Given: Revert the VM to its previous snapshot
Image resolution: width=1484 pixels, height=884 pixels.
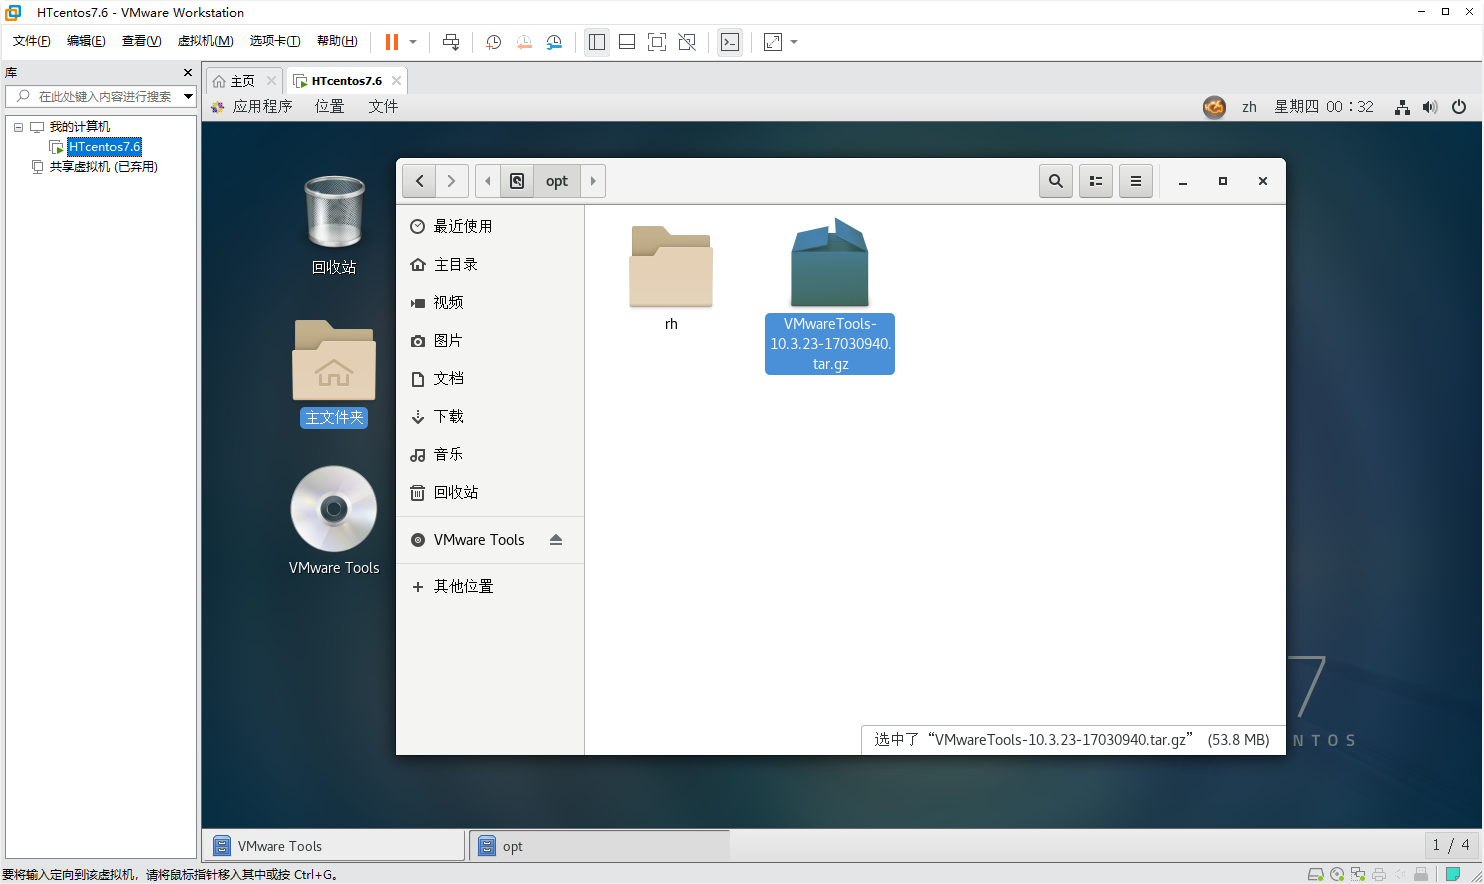Looking at the screenshot, I should coord(524,42).
